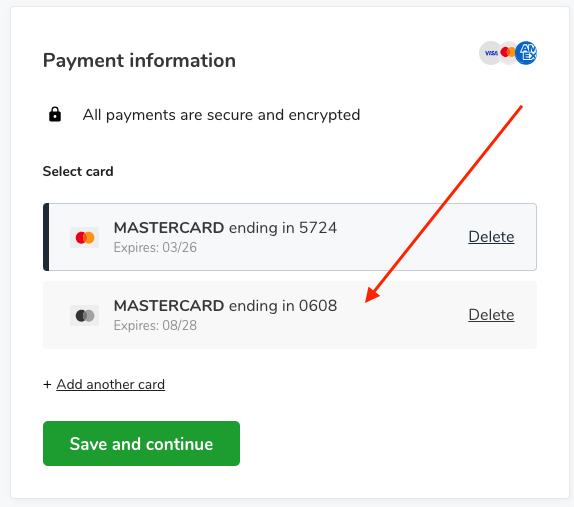
Task: Click the Expires 03/26 text
Action: (155, 247)
